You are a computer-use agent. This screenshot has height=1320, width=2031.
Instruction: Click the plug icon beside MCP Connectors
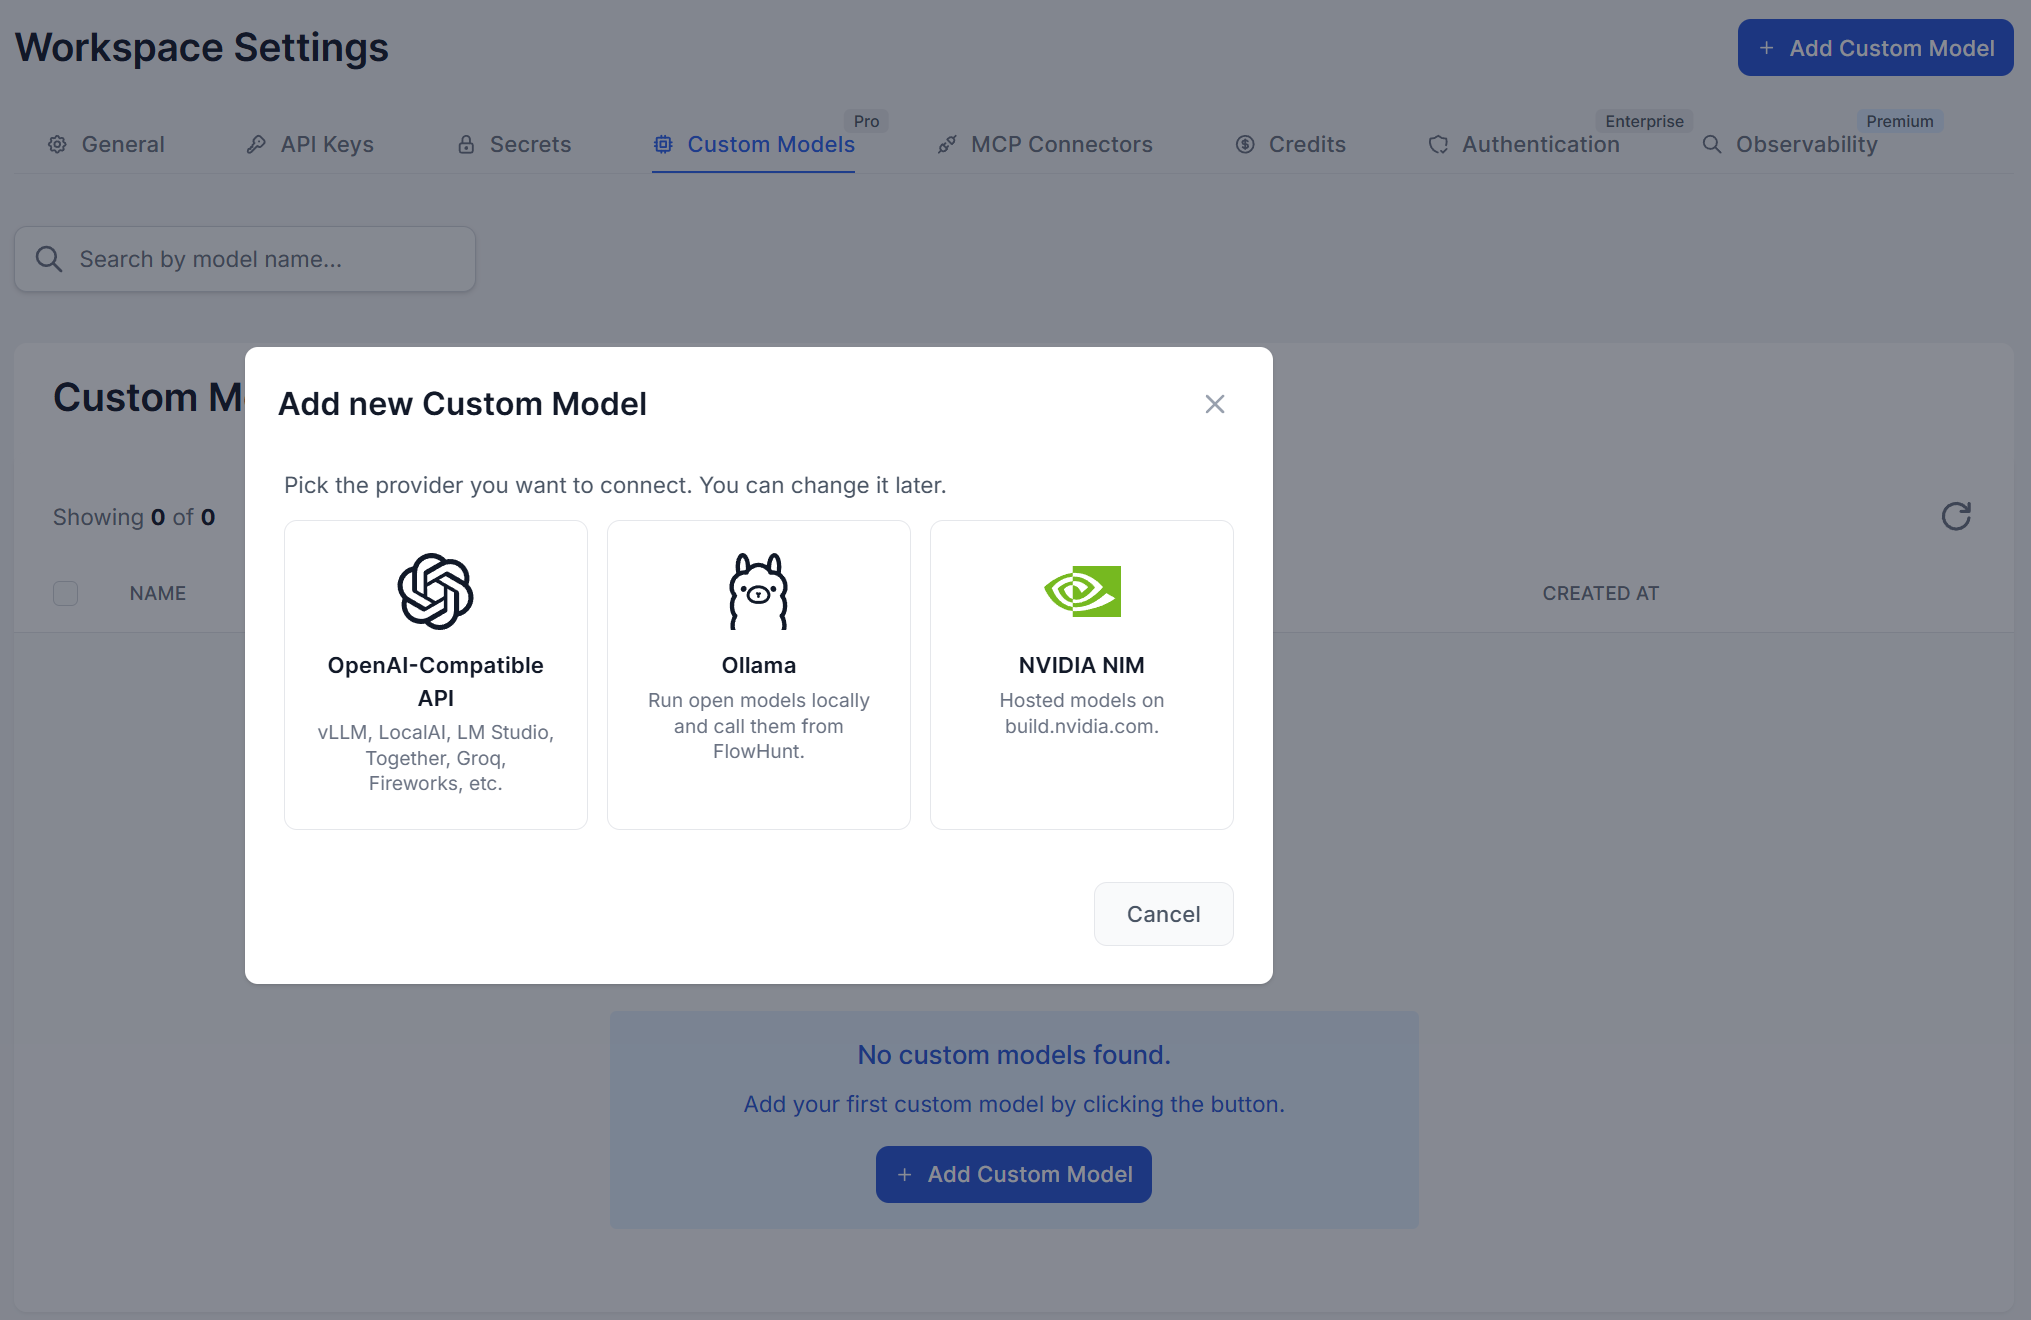pos(947,144)
